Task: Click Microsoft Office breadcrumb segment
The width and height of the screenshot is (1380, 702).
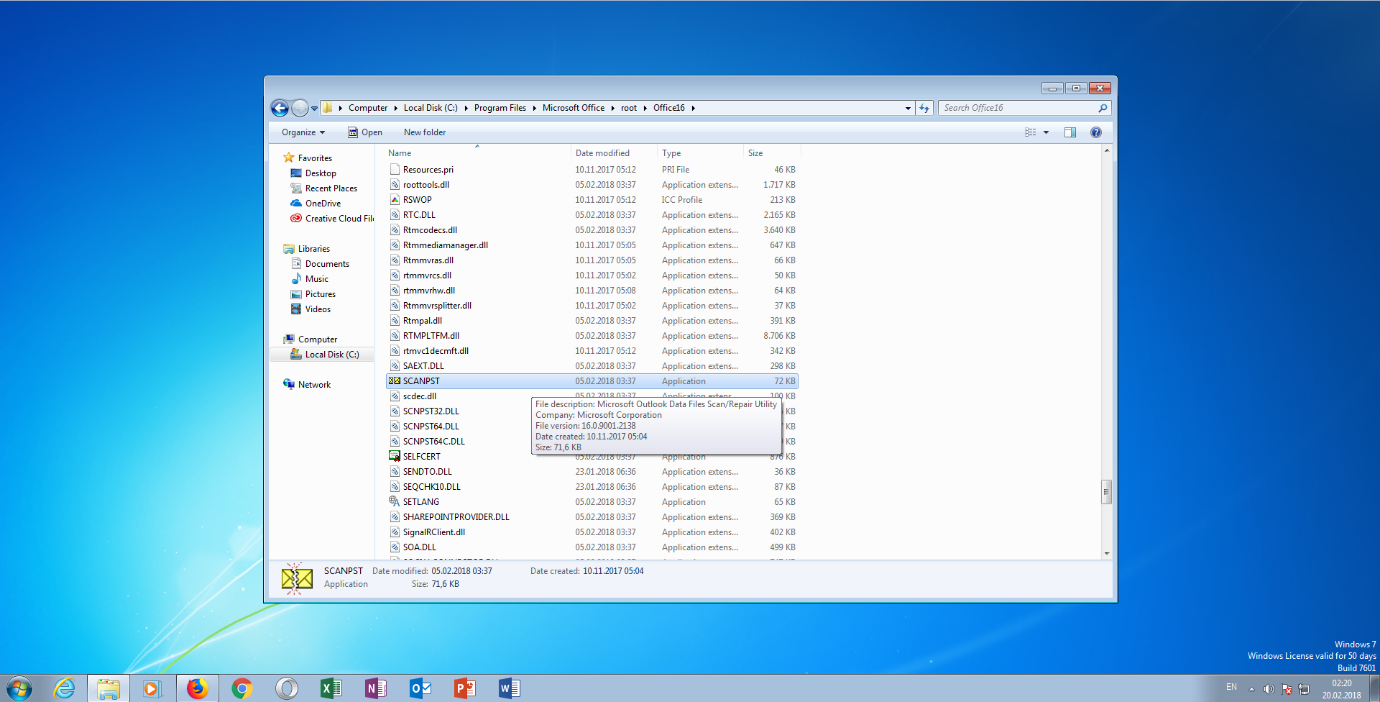Action: (573, 108)
